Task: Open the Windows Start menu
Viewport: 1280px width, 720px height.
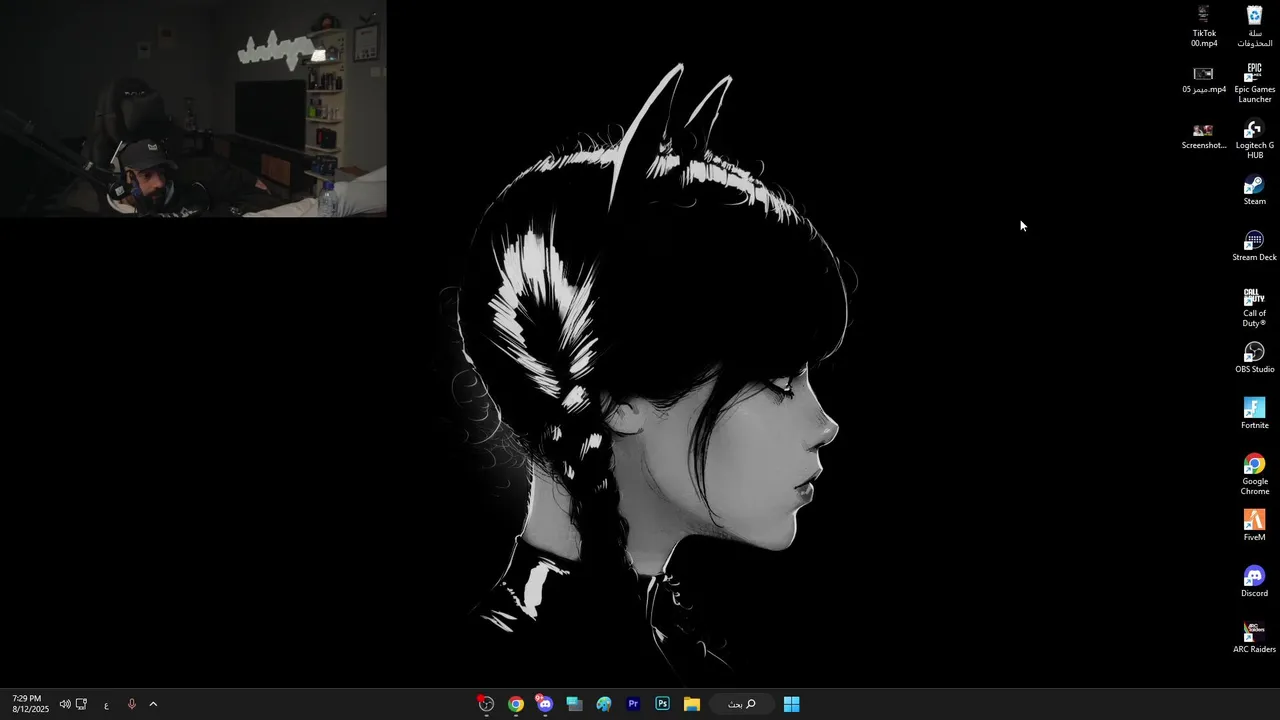Action: [x=791, y=704]
